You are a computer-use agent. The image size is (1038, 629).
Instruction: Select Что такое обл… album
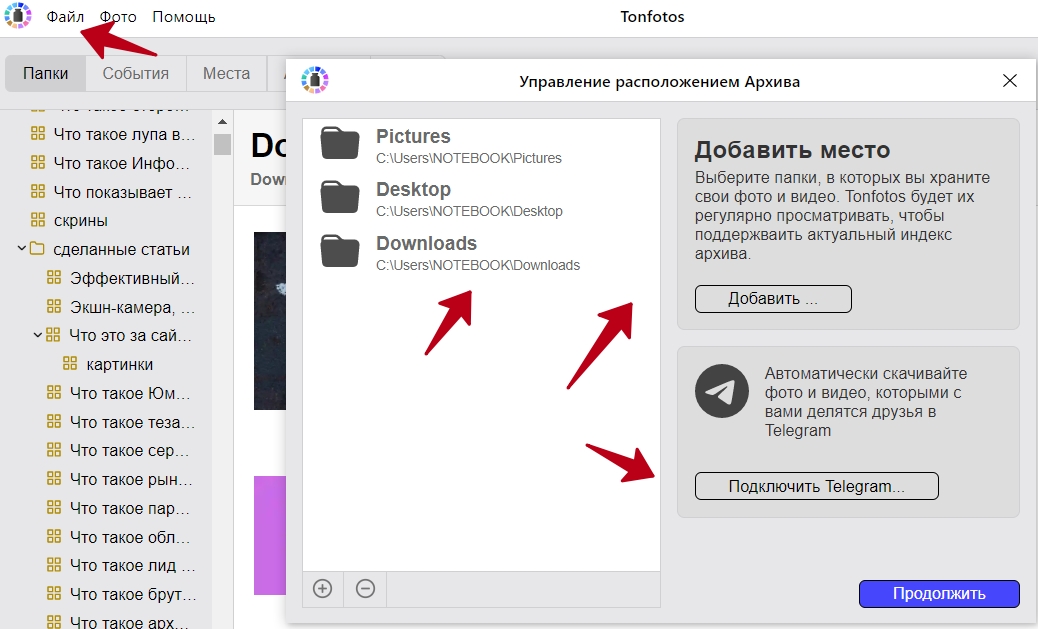(x=130, y=536)
